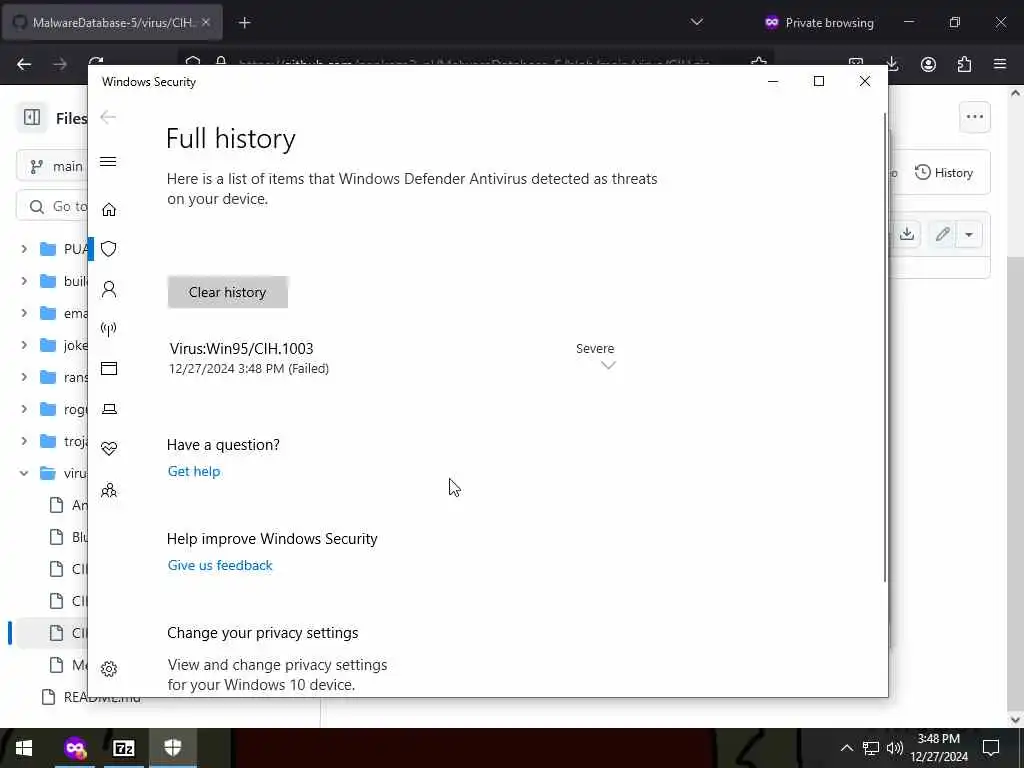Open Virus & threat protection shield icon
The height and width of the screenshot is (768, 1024).
pos(109,249)
